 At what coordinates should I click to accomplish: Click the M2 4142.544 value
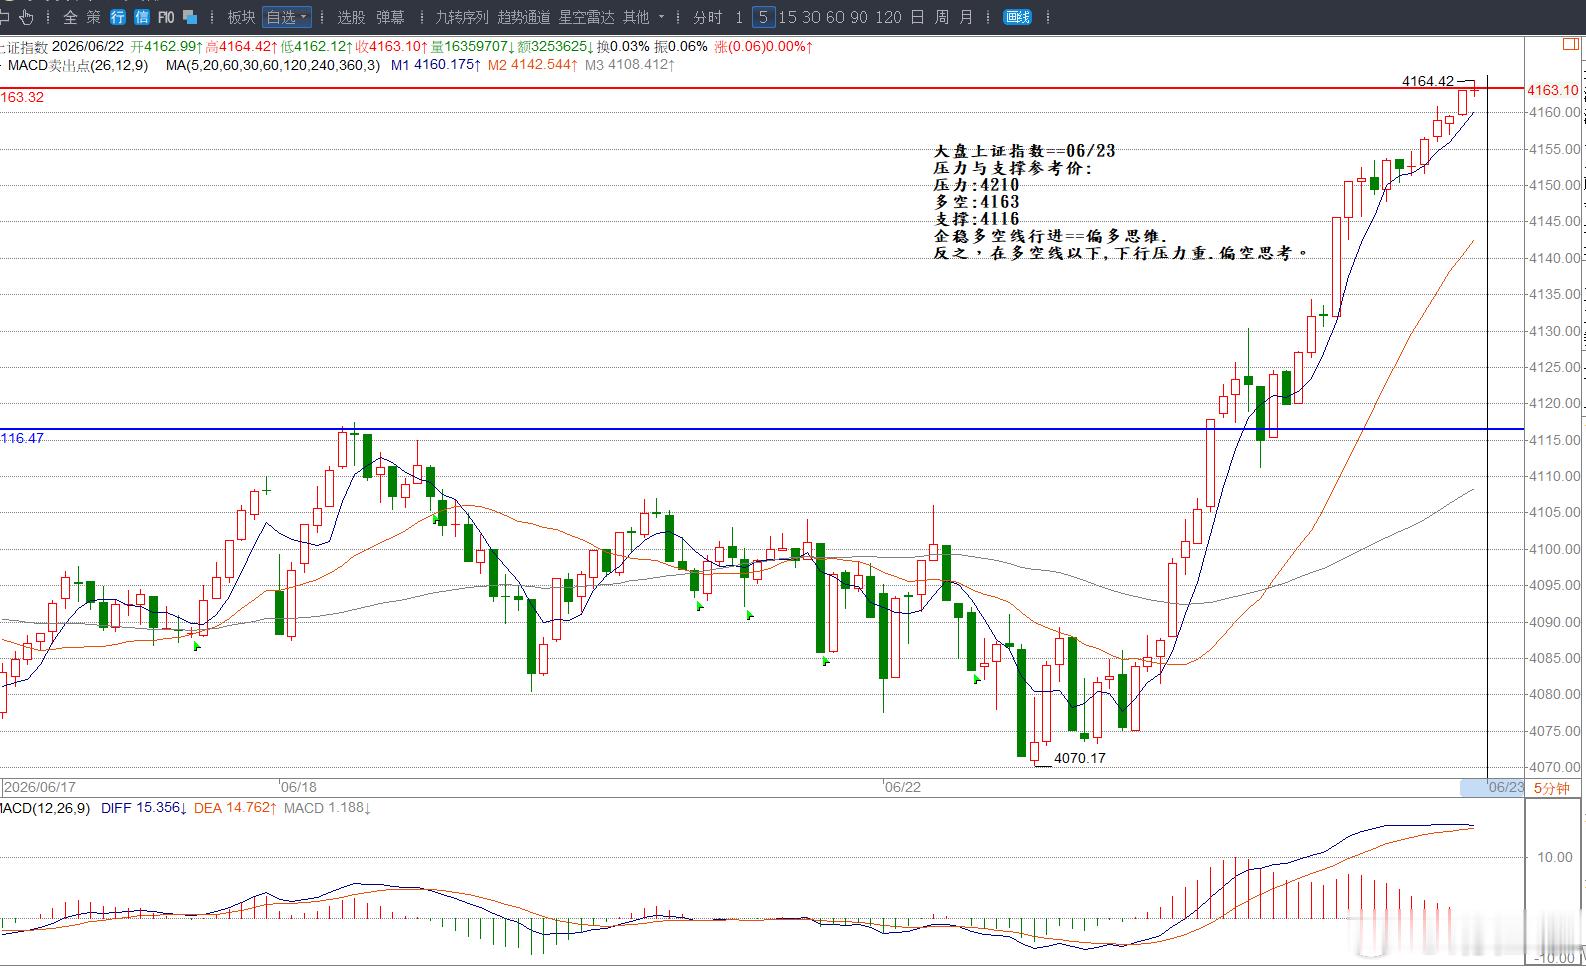533,65
